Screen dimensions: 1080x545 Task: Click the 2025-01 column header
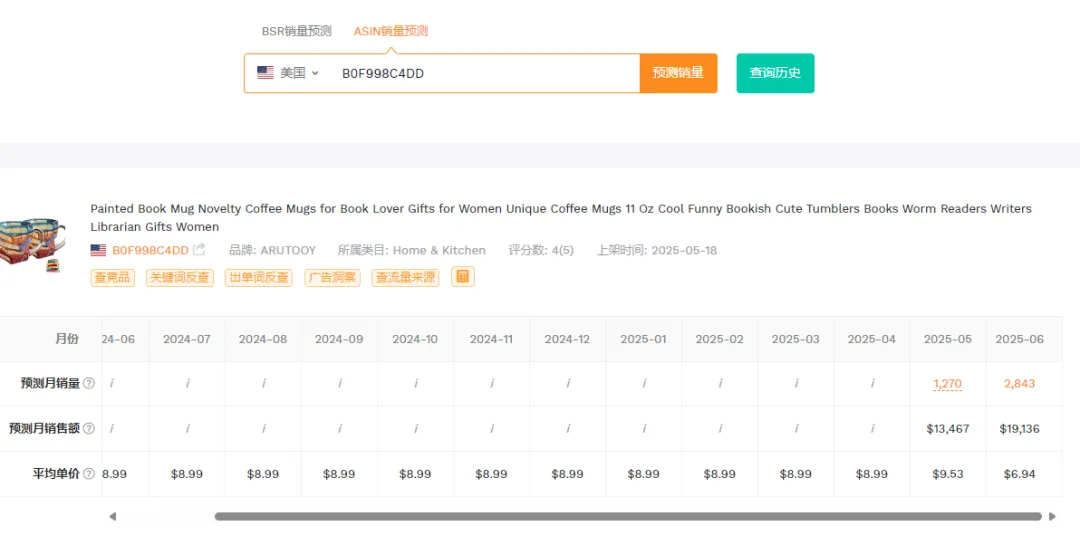point(643,339)
